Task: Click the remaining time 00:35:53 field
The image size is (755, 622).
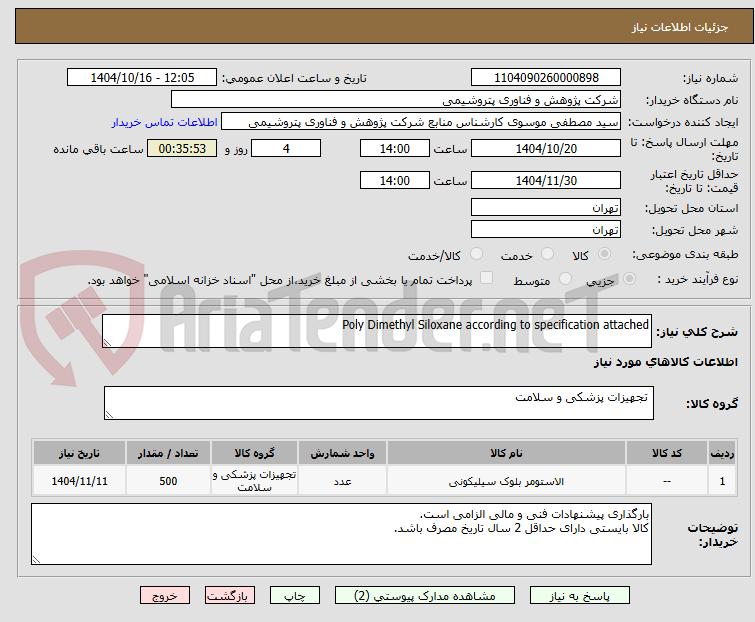Action: (x=182, y=148)
